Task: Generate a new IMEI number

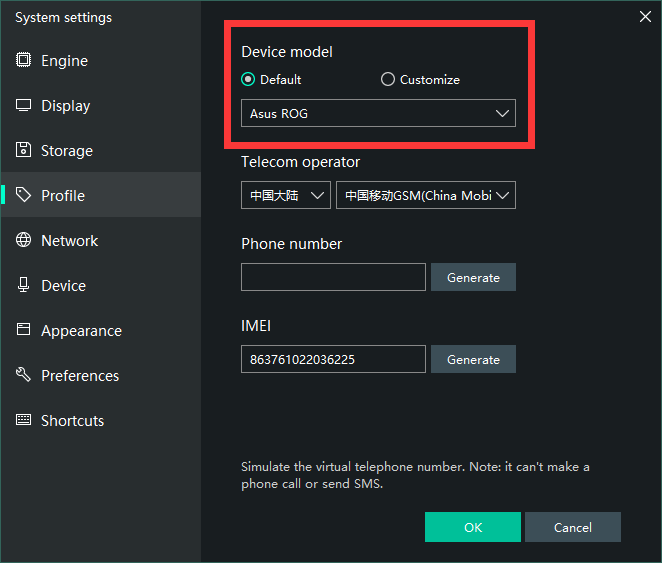Action: pyautogui.click(x=473, y=359)
